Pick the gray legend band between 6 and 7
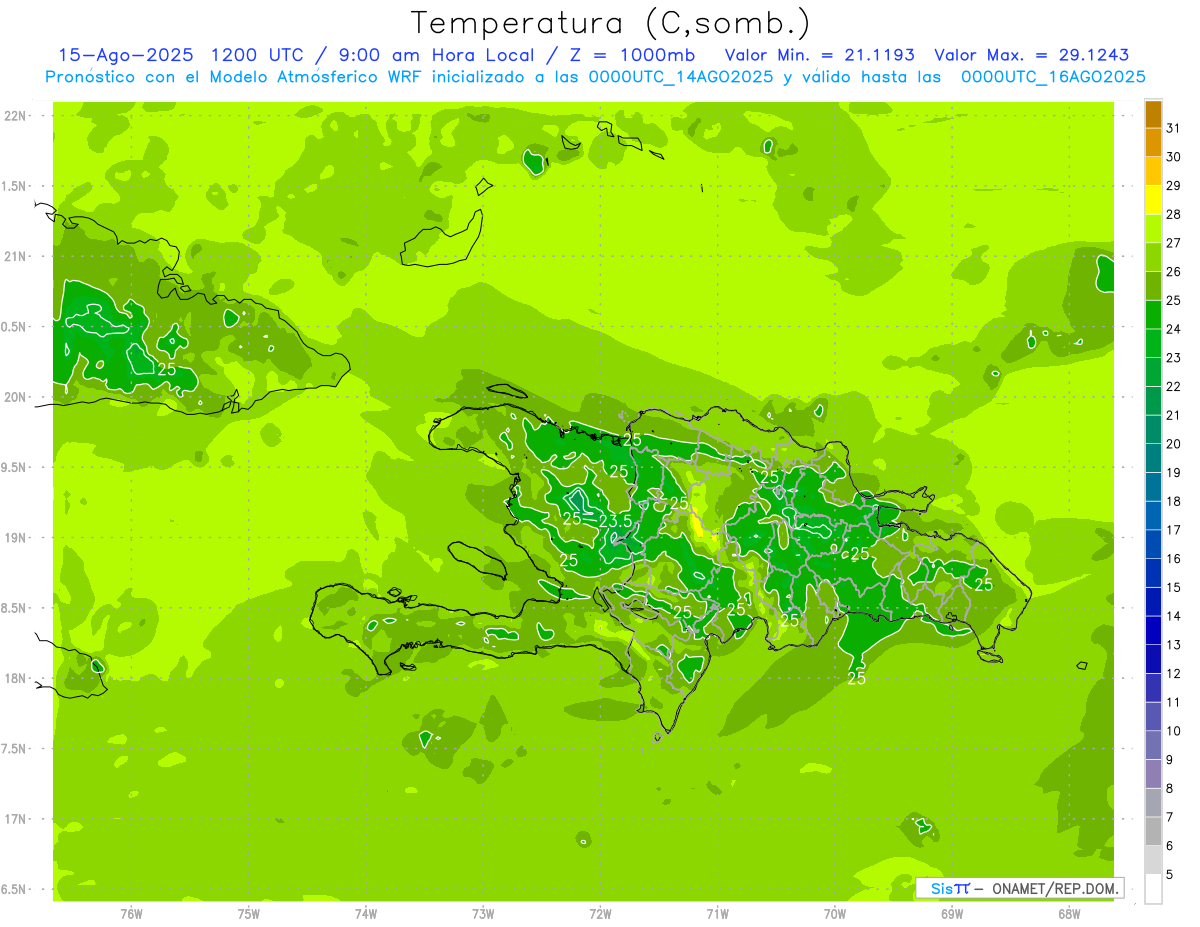The image size is (1200, 927). [x=1153, y=831]
